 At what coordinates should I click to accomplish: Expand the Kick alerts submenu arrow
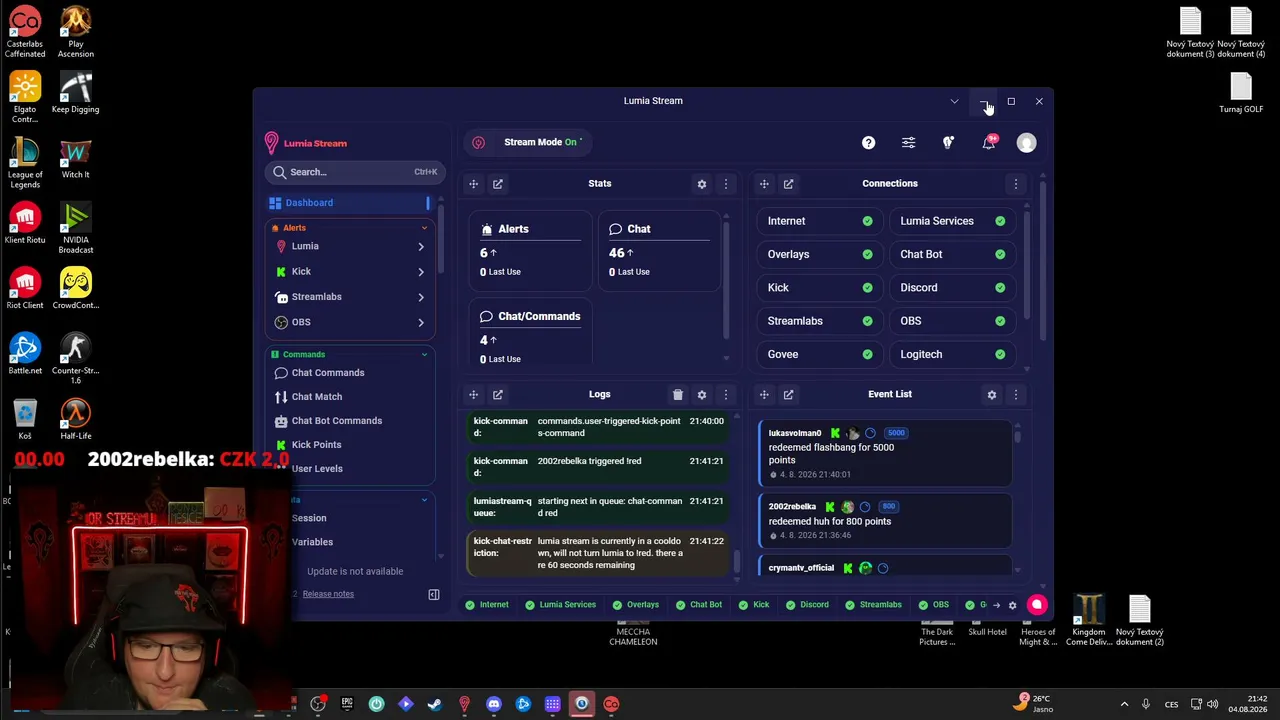(421, 272)
